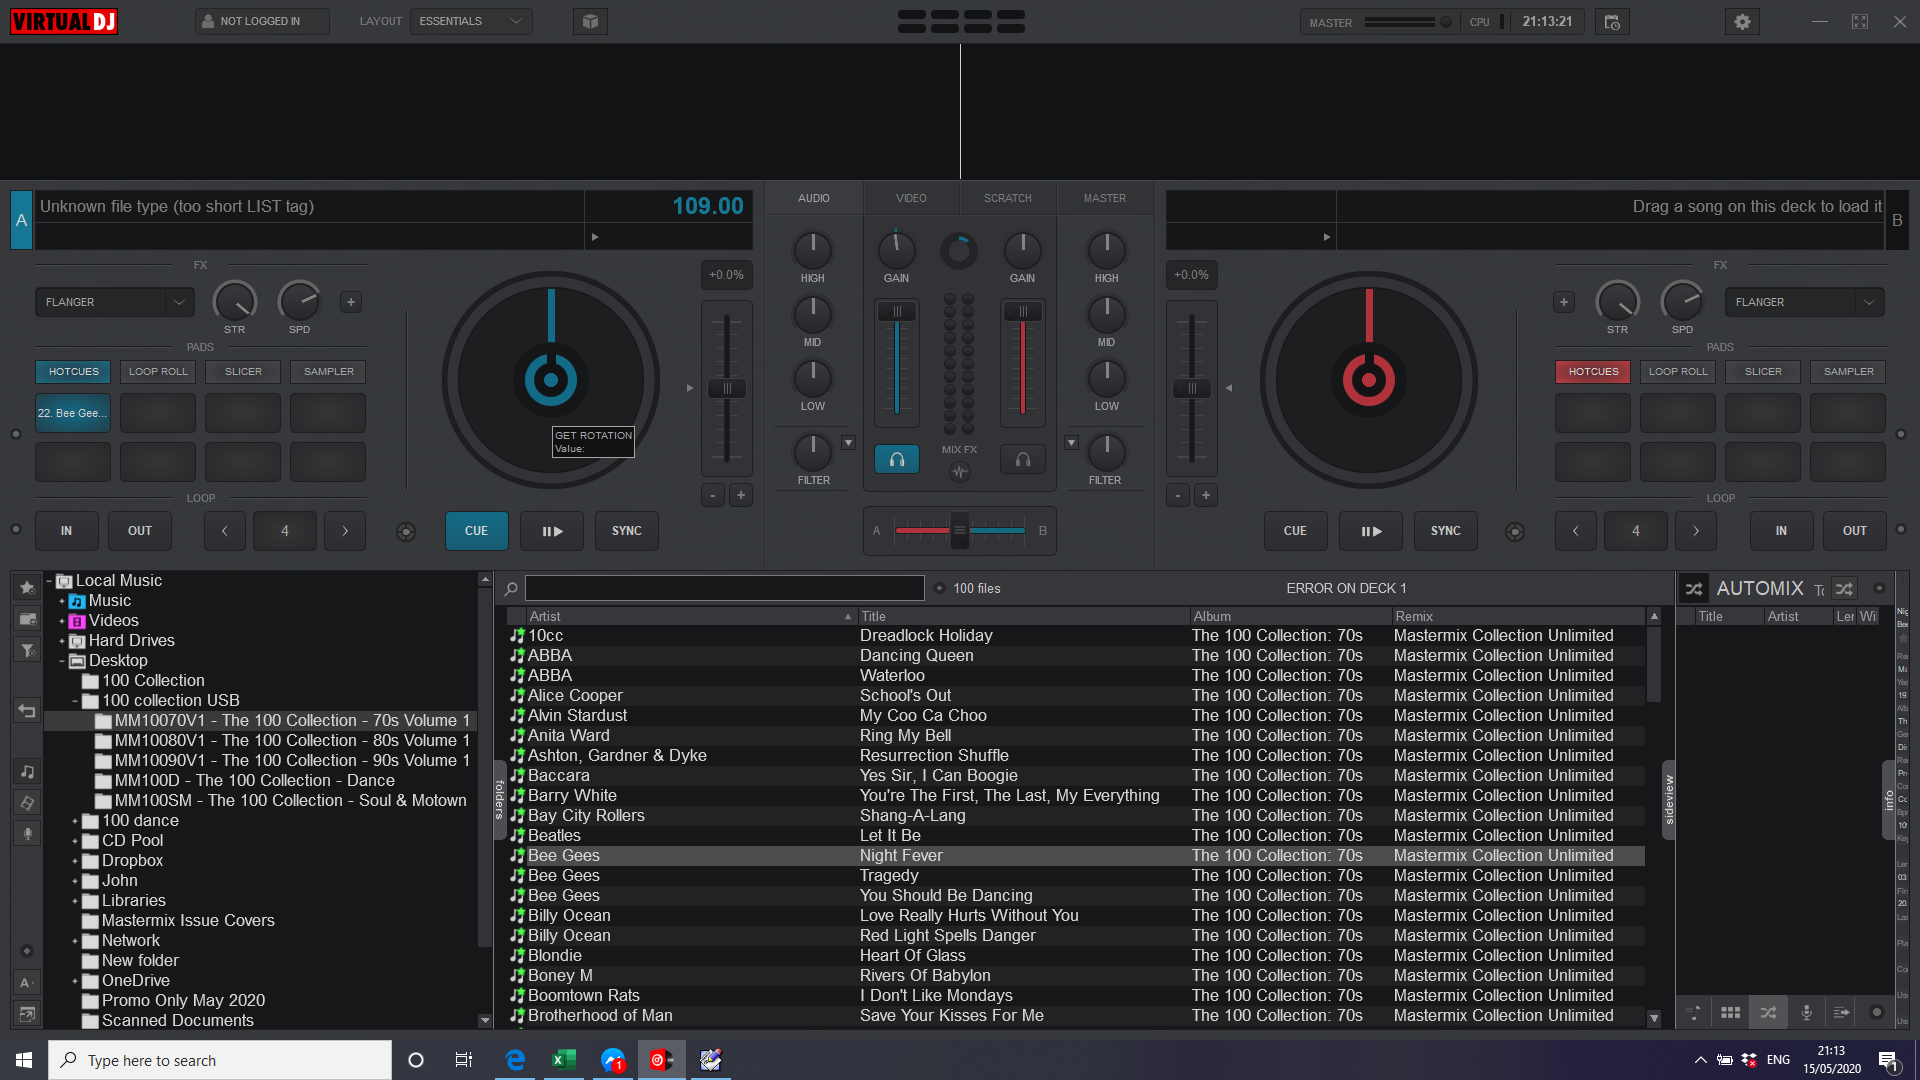Image resolution: width=1920 pixels, height=1080 pixels.
Task: Click the tag sidebar icon
Action: (27, 802)
